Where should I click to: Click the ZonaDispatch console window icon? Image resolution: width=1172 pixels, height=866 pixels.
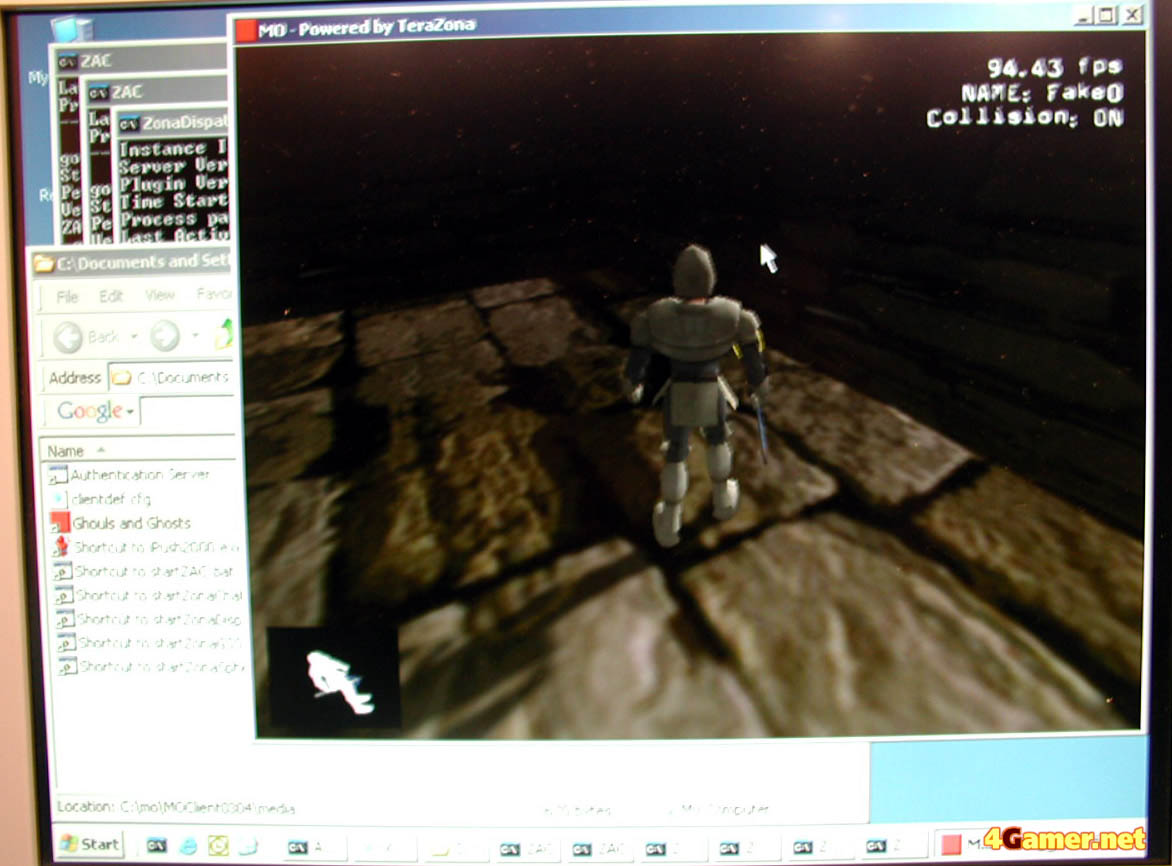click(x=129, y=124)
